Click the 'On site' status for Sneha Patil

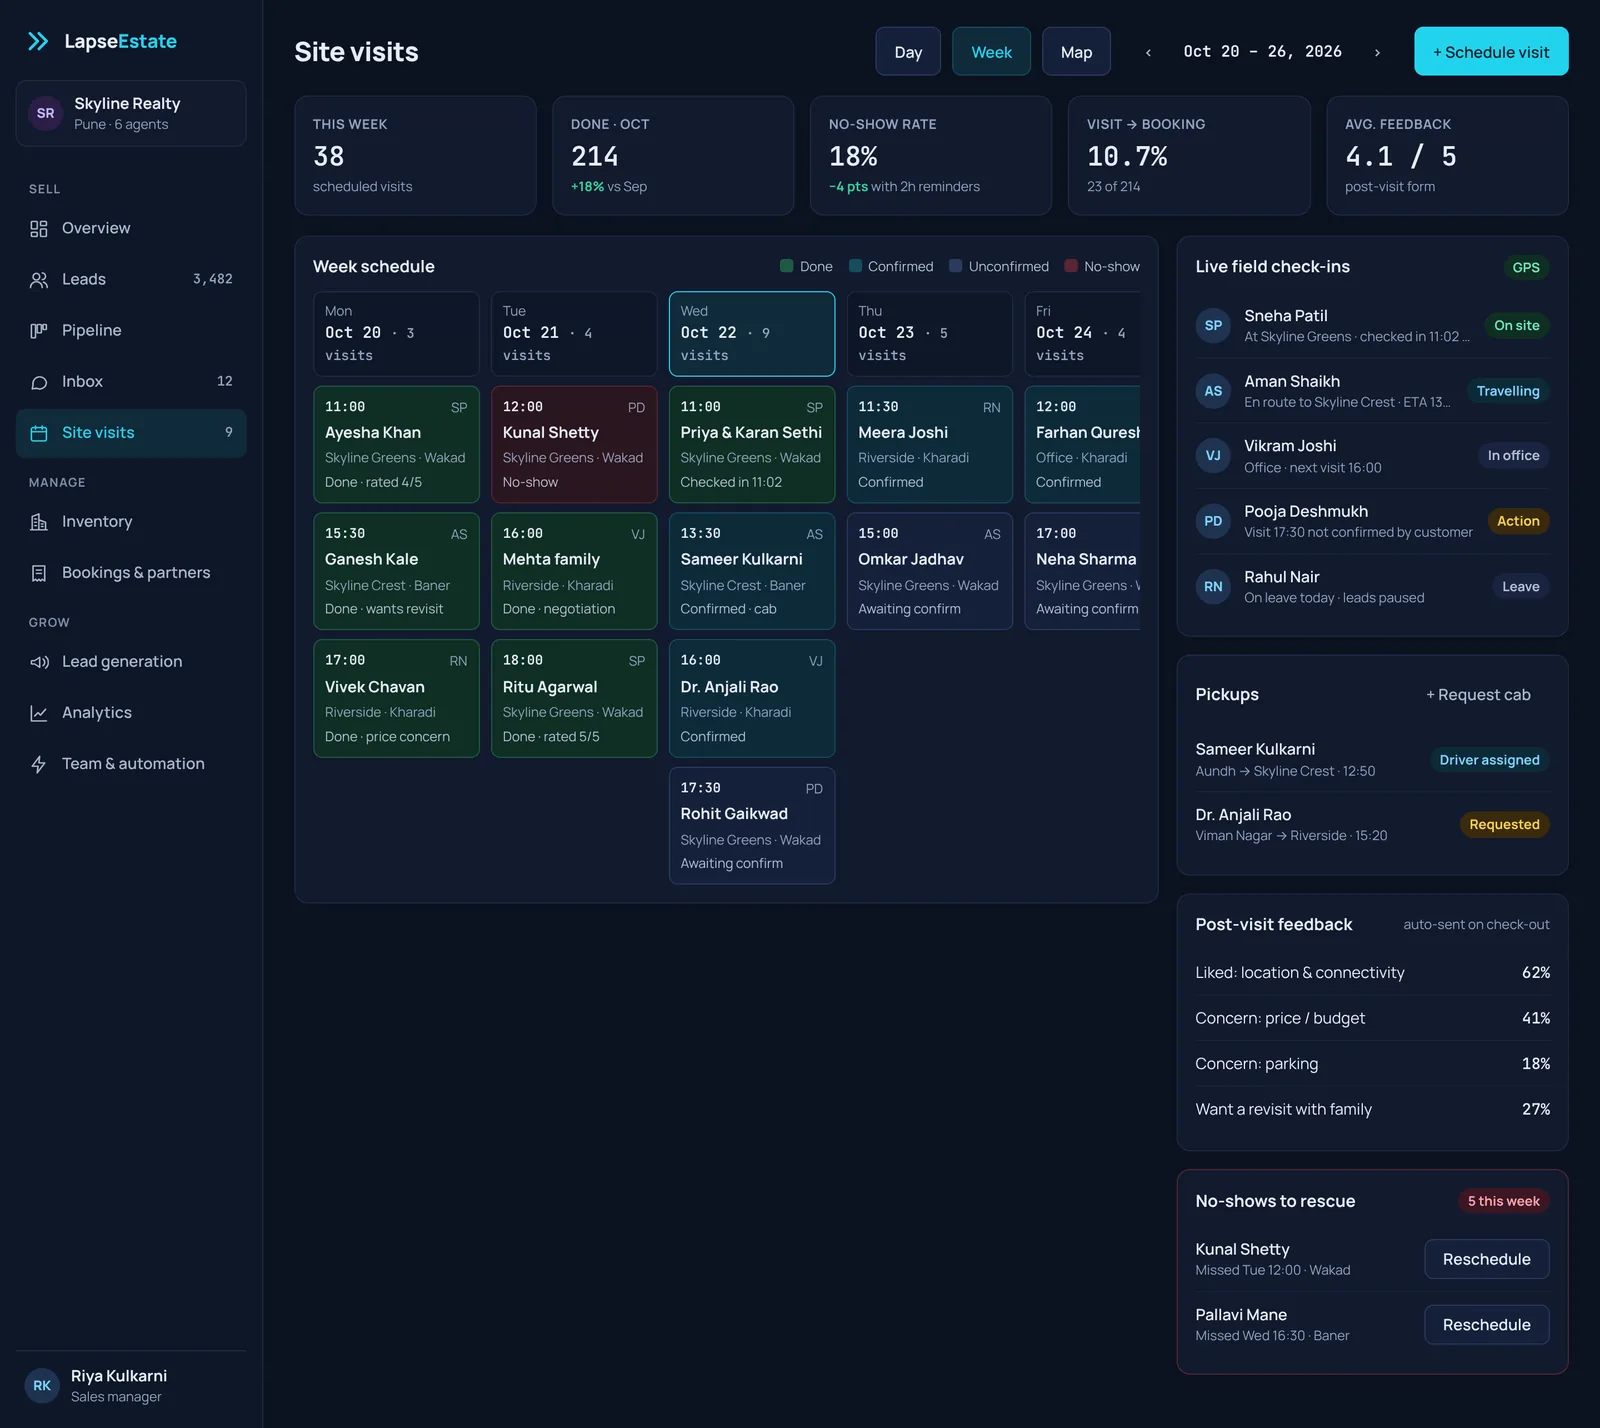1516,326
